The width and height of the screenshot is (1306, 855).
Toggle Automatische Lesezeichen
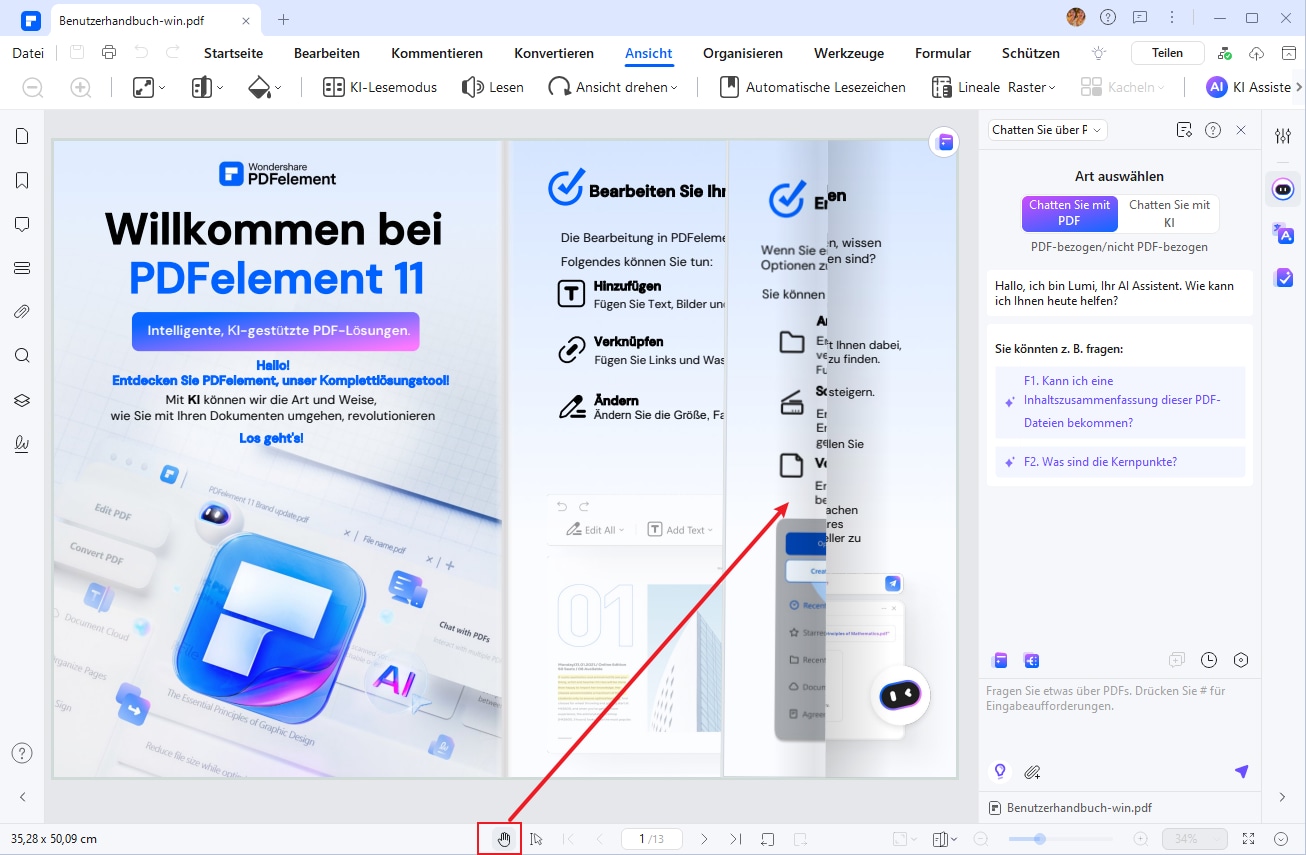tap(813, 87)
